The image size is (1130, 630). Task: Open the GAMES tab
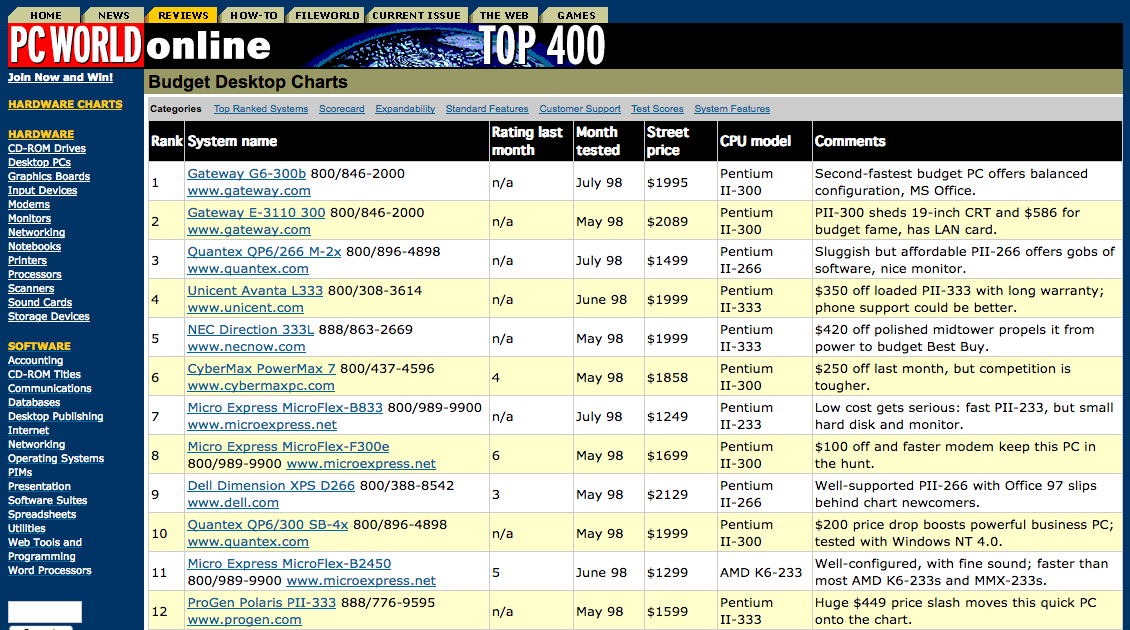click(576, 15)
